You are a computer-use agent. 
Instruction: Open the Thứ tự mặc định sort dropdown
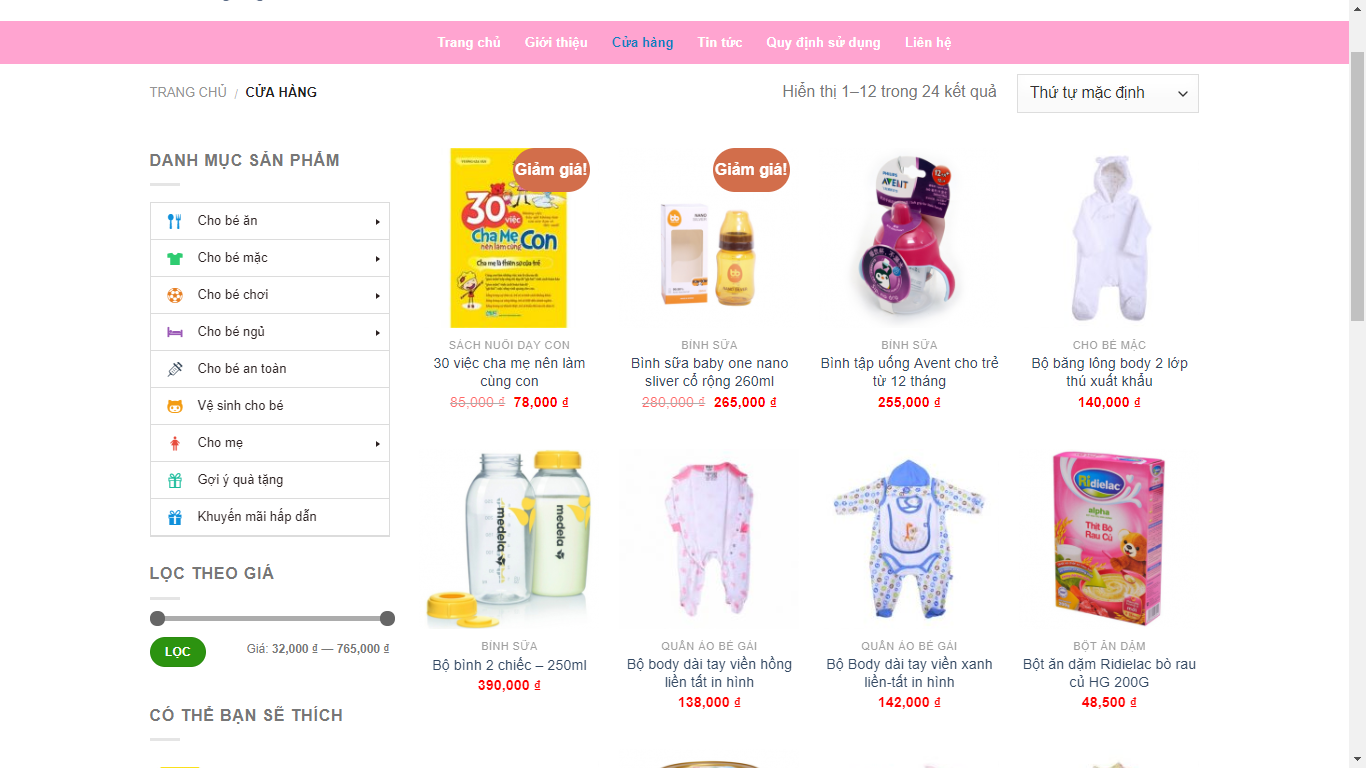1107,93
